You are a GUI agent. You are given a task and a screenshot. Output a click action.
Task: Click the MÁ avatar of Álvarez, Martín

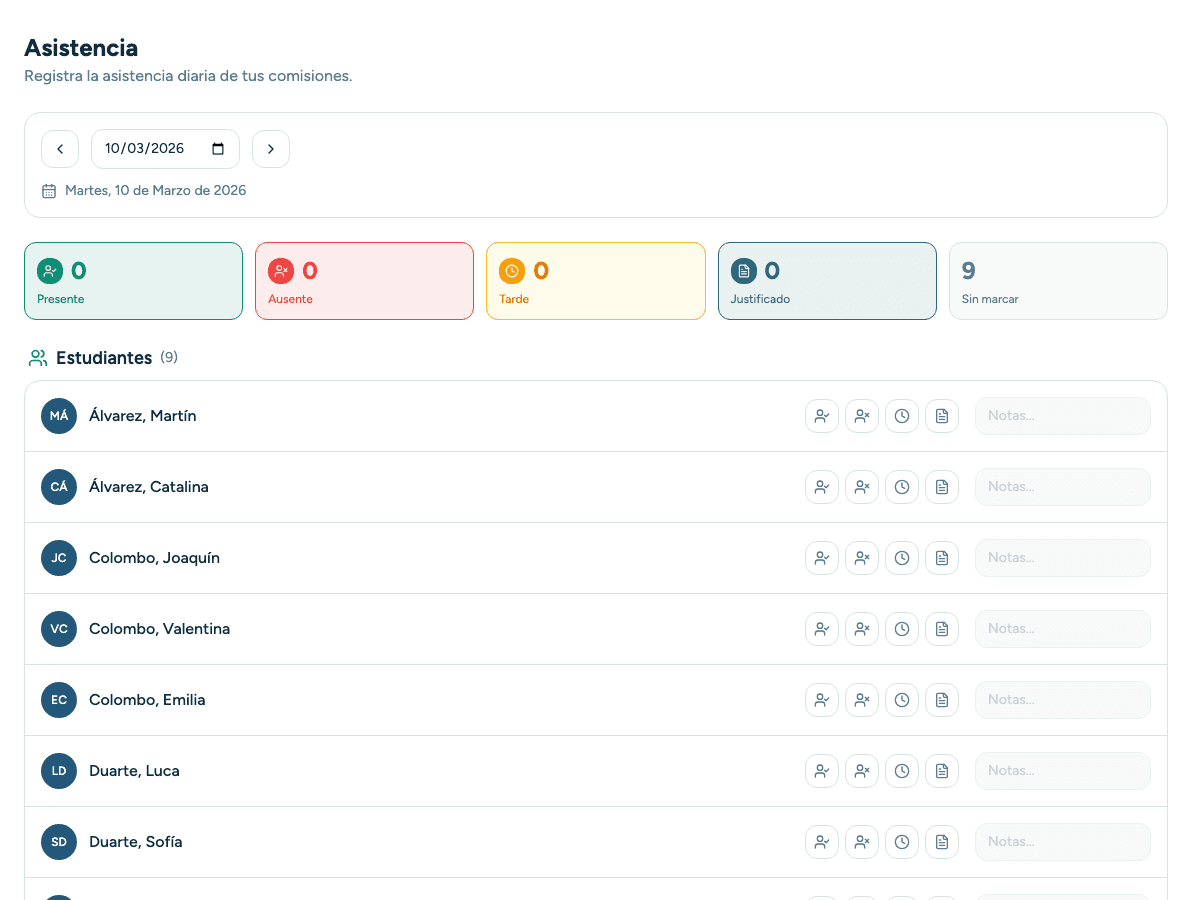59,416
